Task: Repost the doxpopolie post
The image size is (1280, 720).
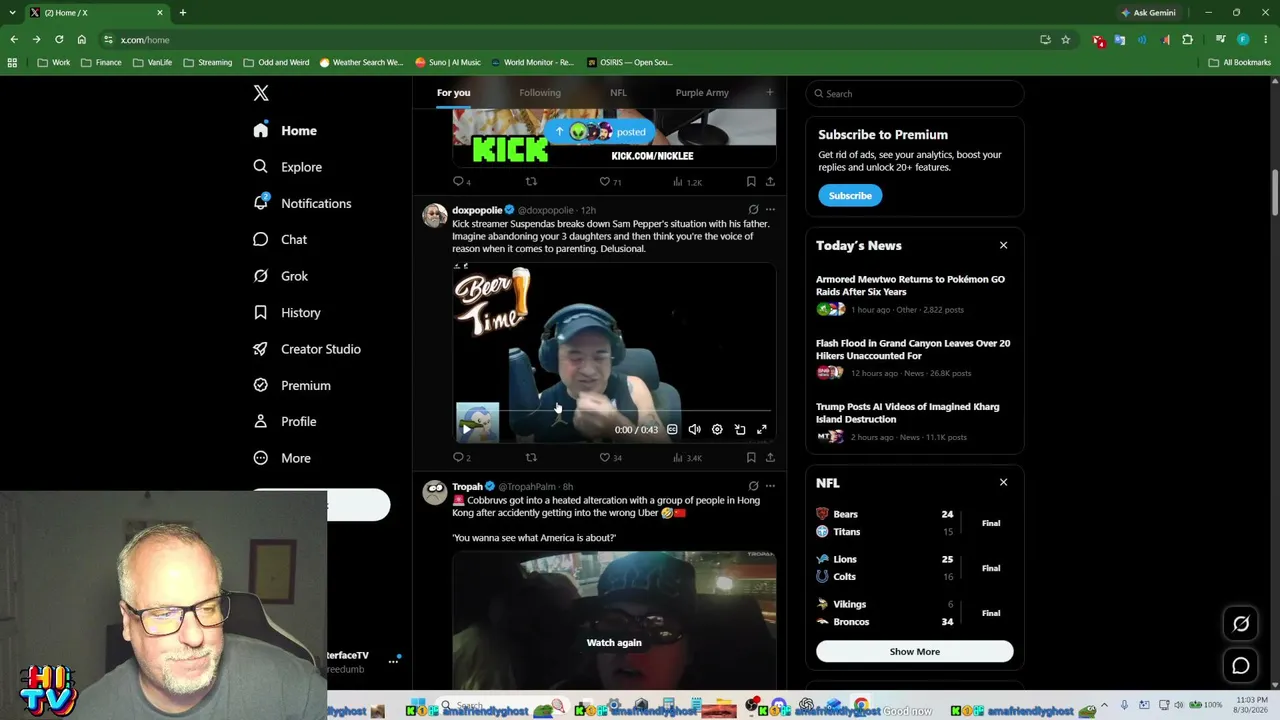Action: pyautogui.click(x=531, y=458)
